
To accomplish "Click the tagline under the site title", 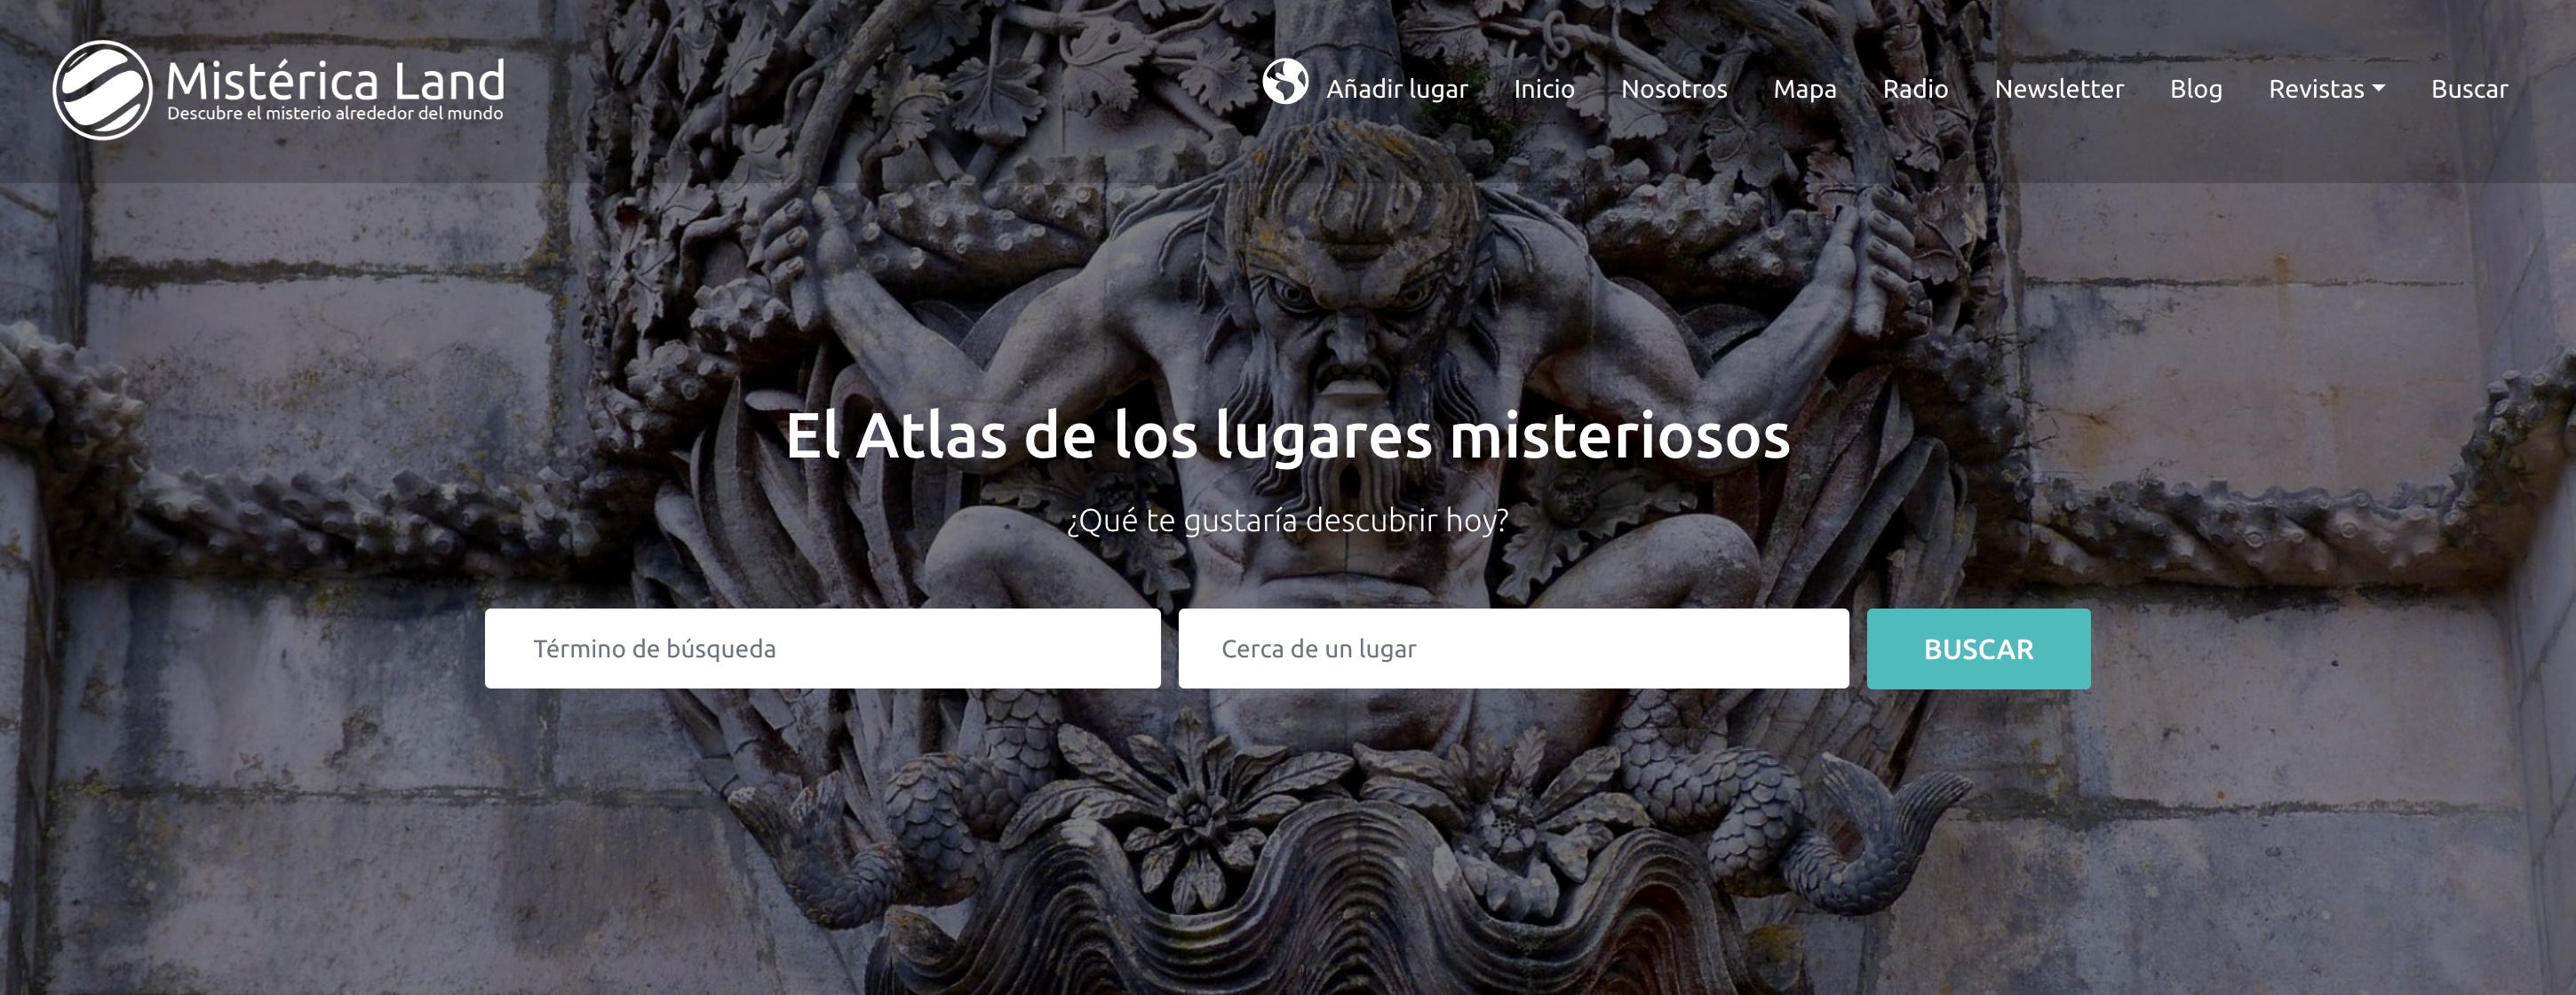I will point(335,114).
